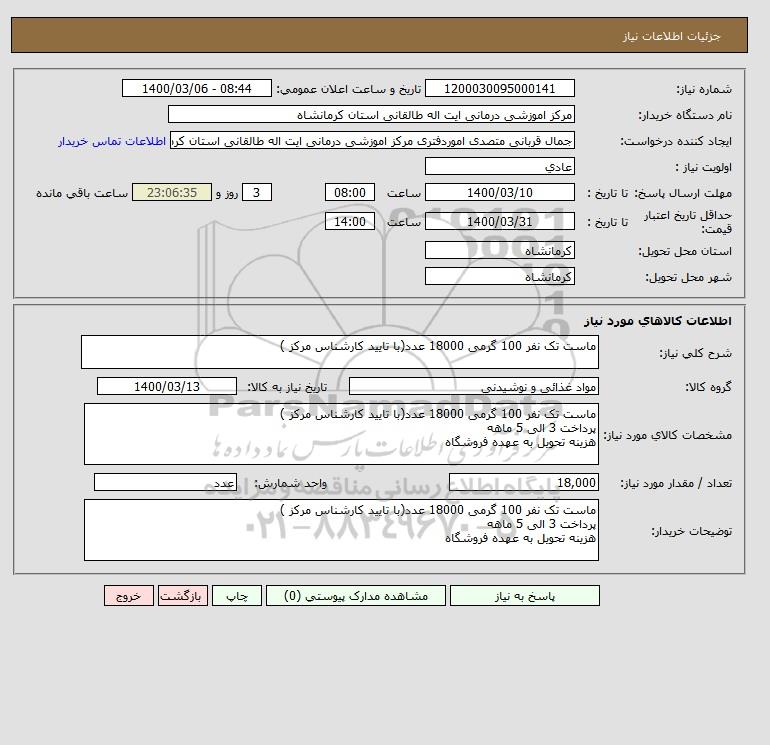The height and width of the screenshot is (745, 770).
Task: Click the واحد شمارش field عدد
Action: point(165,482)
